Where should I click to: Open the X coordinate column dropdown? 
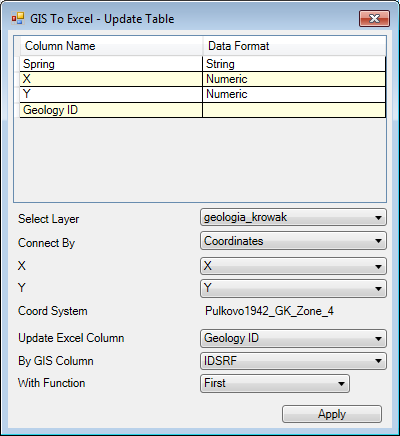tap(293, 266)
